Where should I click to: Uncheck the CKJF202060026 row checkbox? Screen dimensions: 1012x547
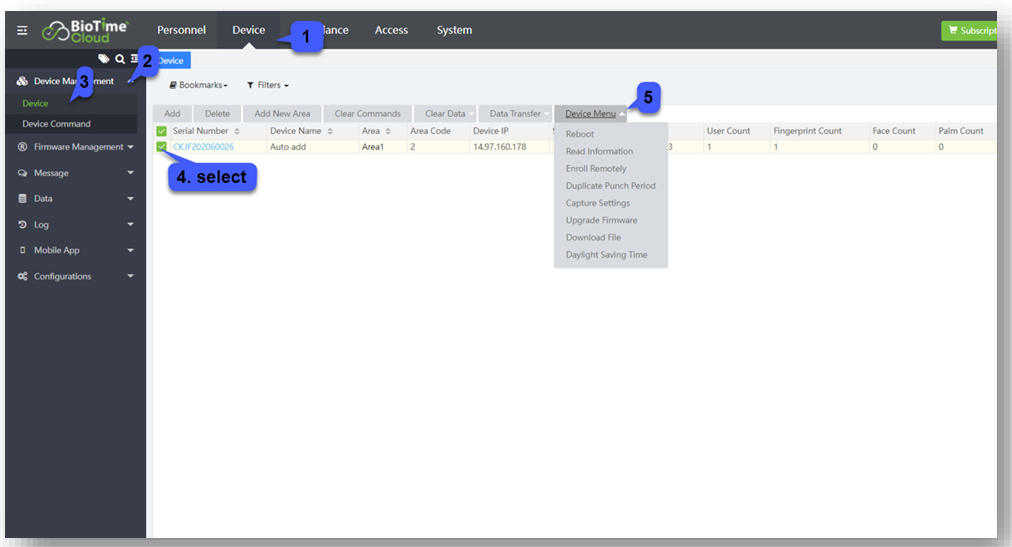click(162, 147)
